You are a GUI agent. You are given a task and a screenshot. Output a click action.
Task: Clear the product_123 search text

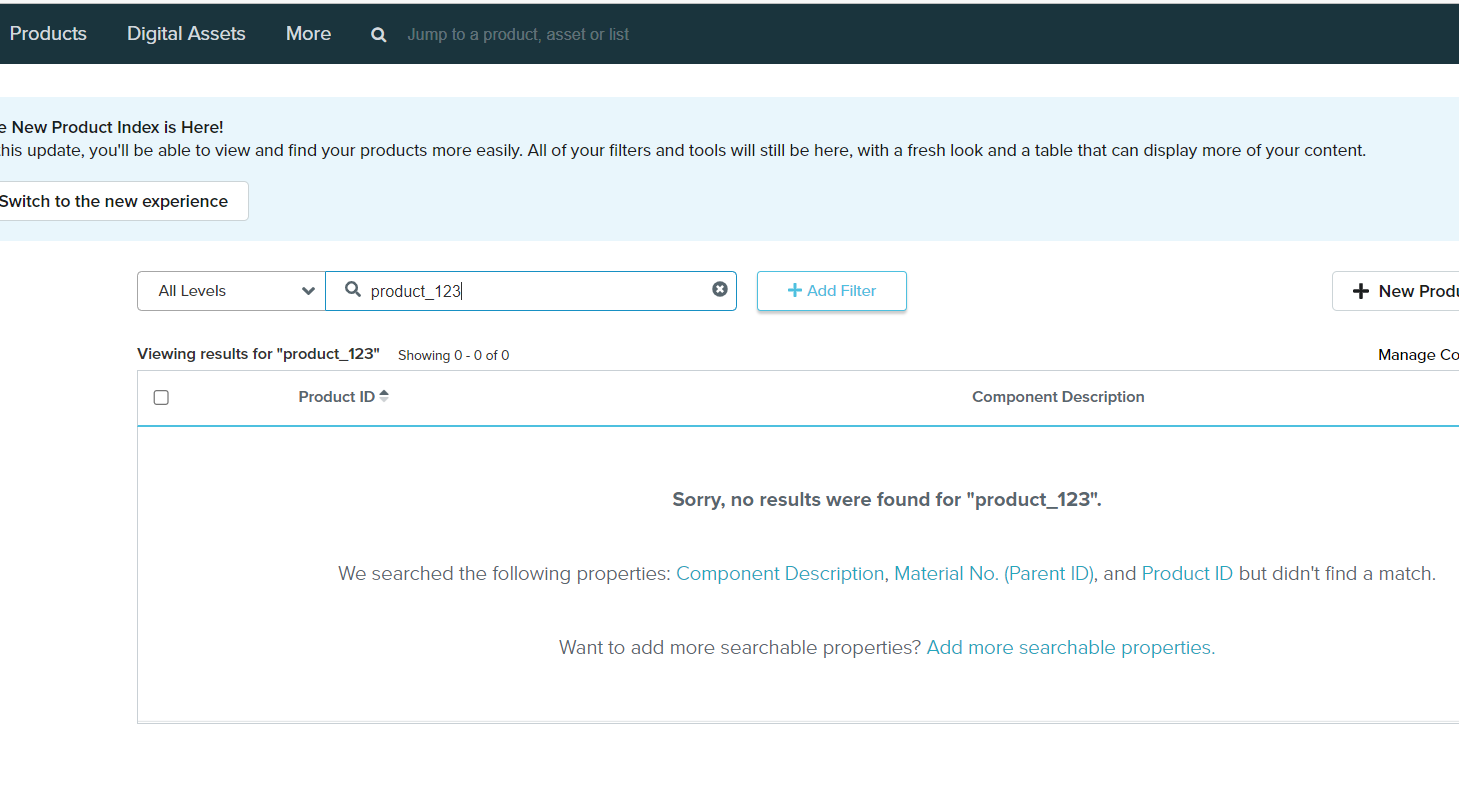[x=719, y=289]
